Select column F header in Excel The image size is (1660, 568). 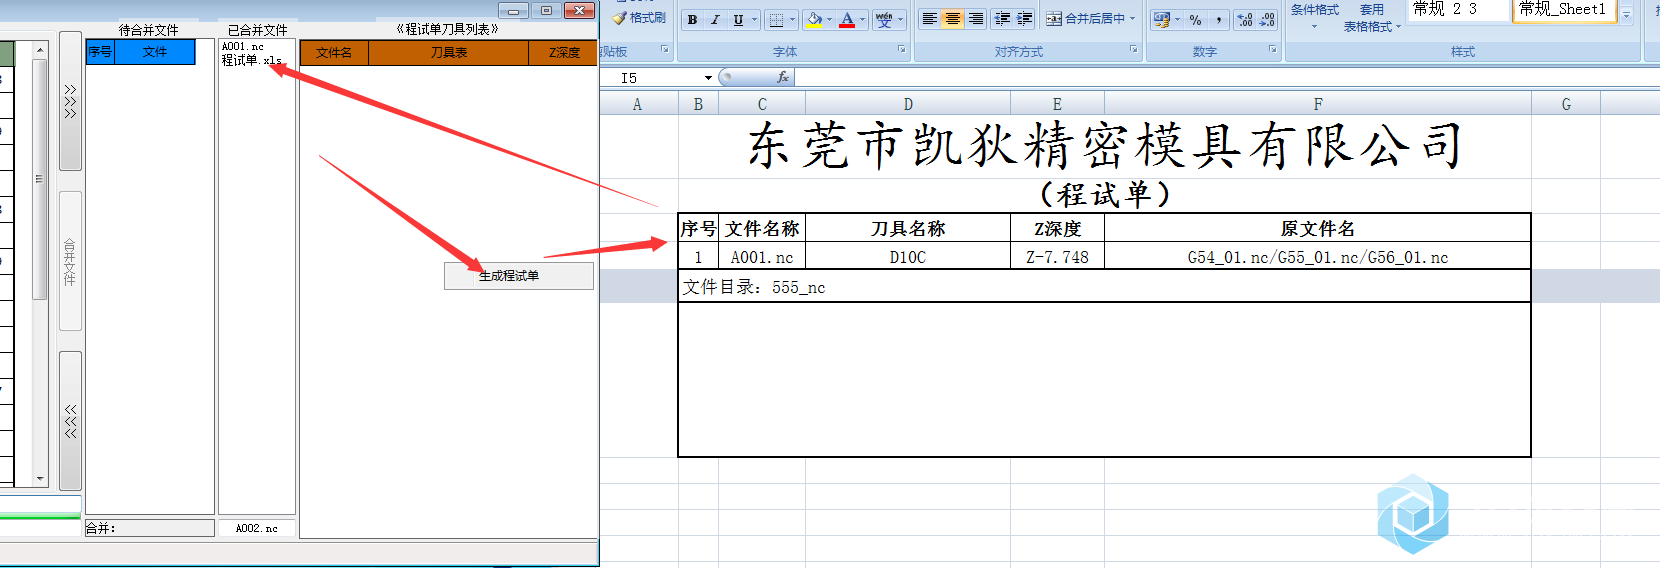click(1318, 104)
